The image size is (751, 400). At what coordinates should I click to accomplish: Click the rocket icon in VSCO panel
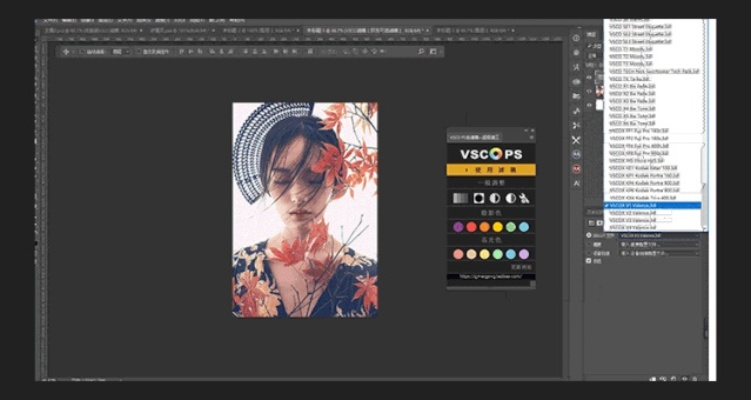point(524,198)
